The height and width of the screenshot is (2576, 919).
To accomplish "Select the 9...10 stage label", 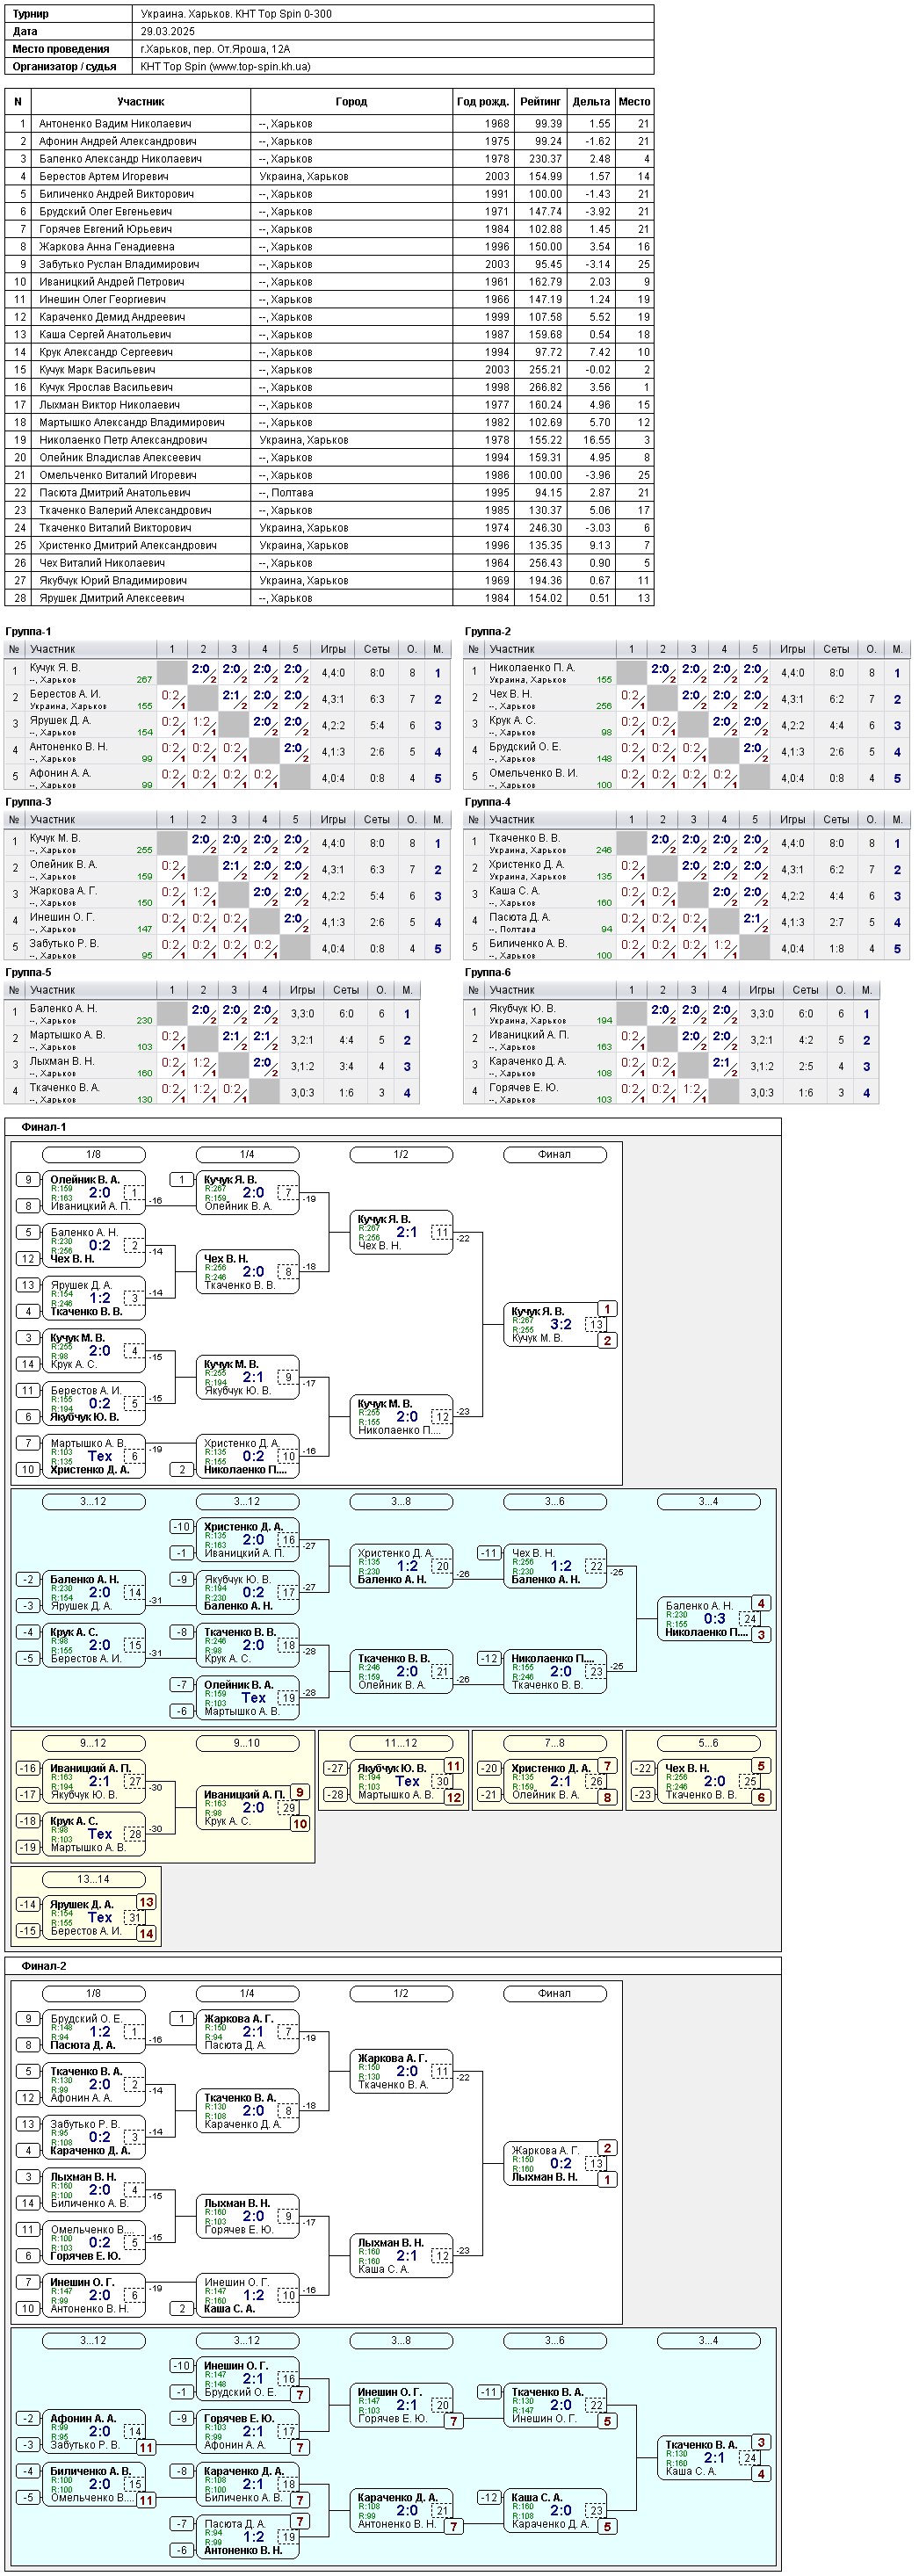I will [x=247, y=1743].
